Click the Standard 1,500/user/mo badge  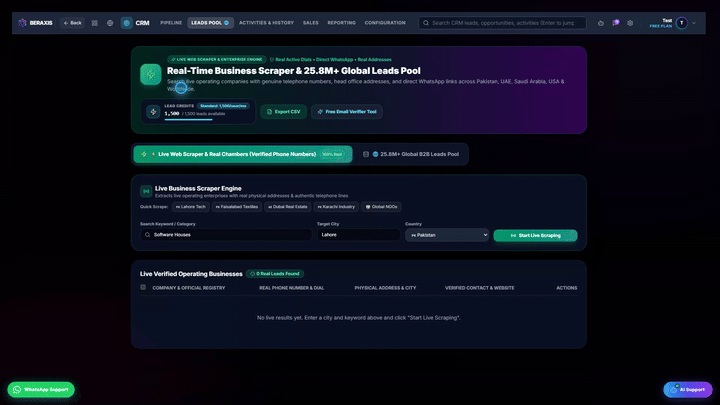coord(224,106)
